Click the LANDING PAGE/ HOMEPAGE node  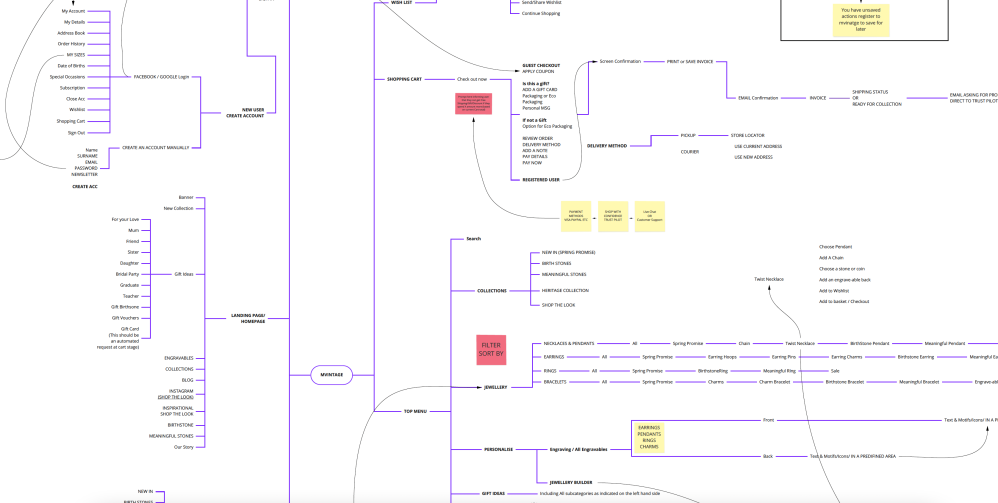click(x=248, y=318)
